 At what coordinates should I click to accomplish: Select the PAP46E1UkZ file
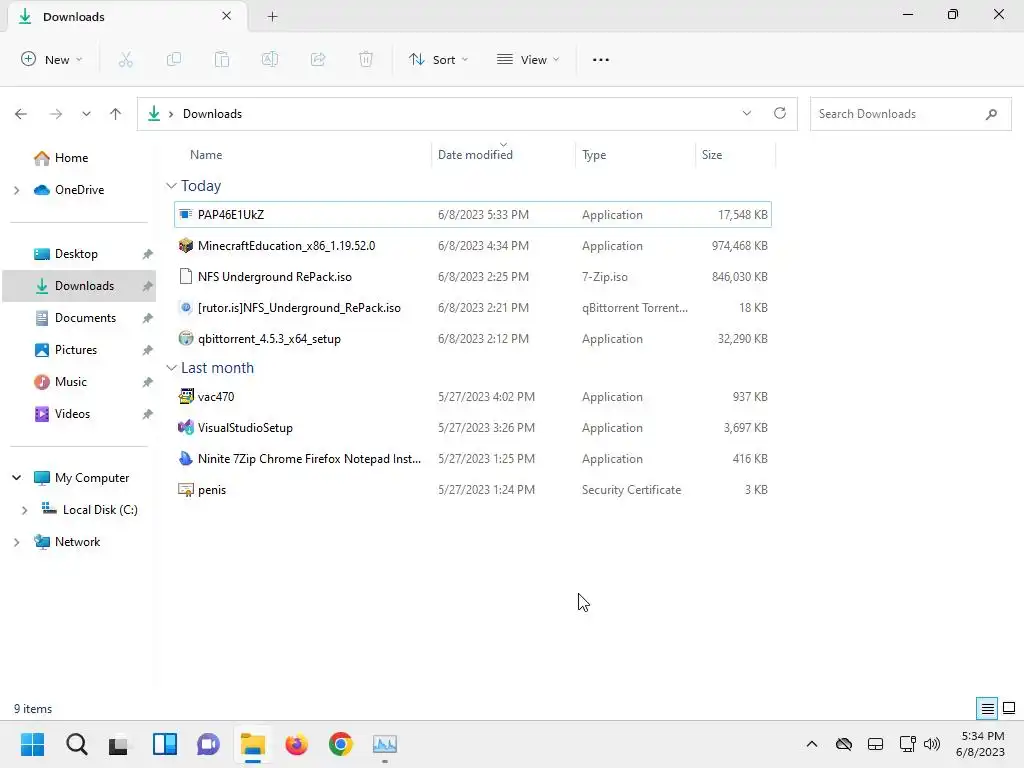click(x=473, y=215)
